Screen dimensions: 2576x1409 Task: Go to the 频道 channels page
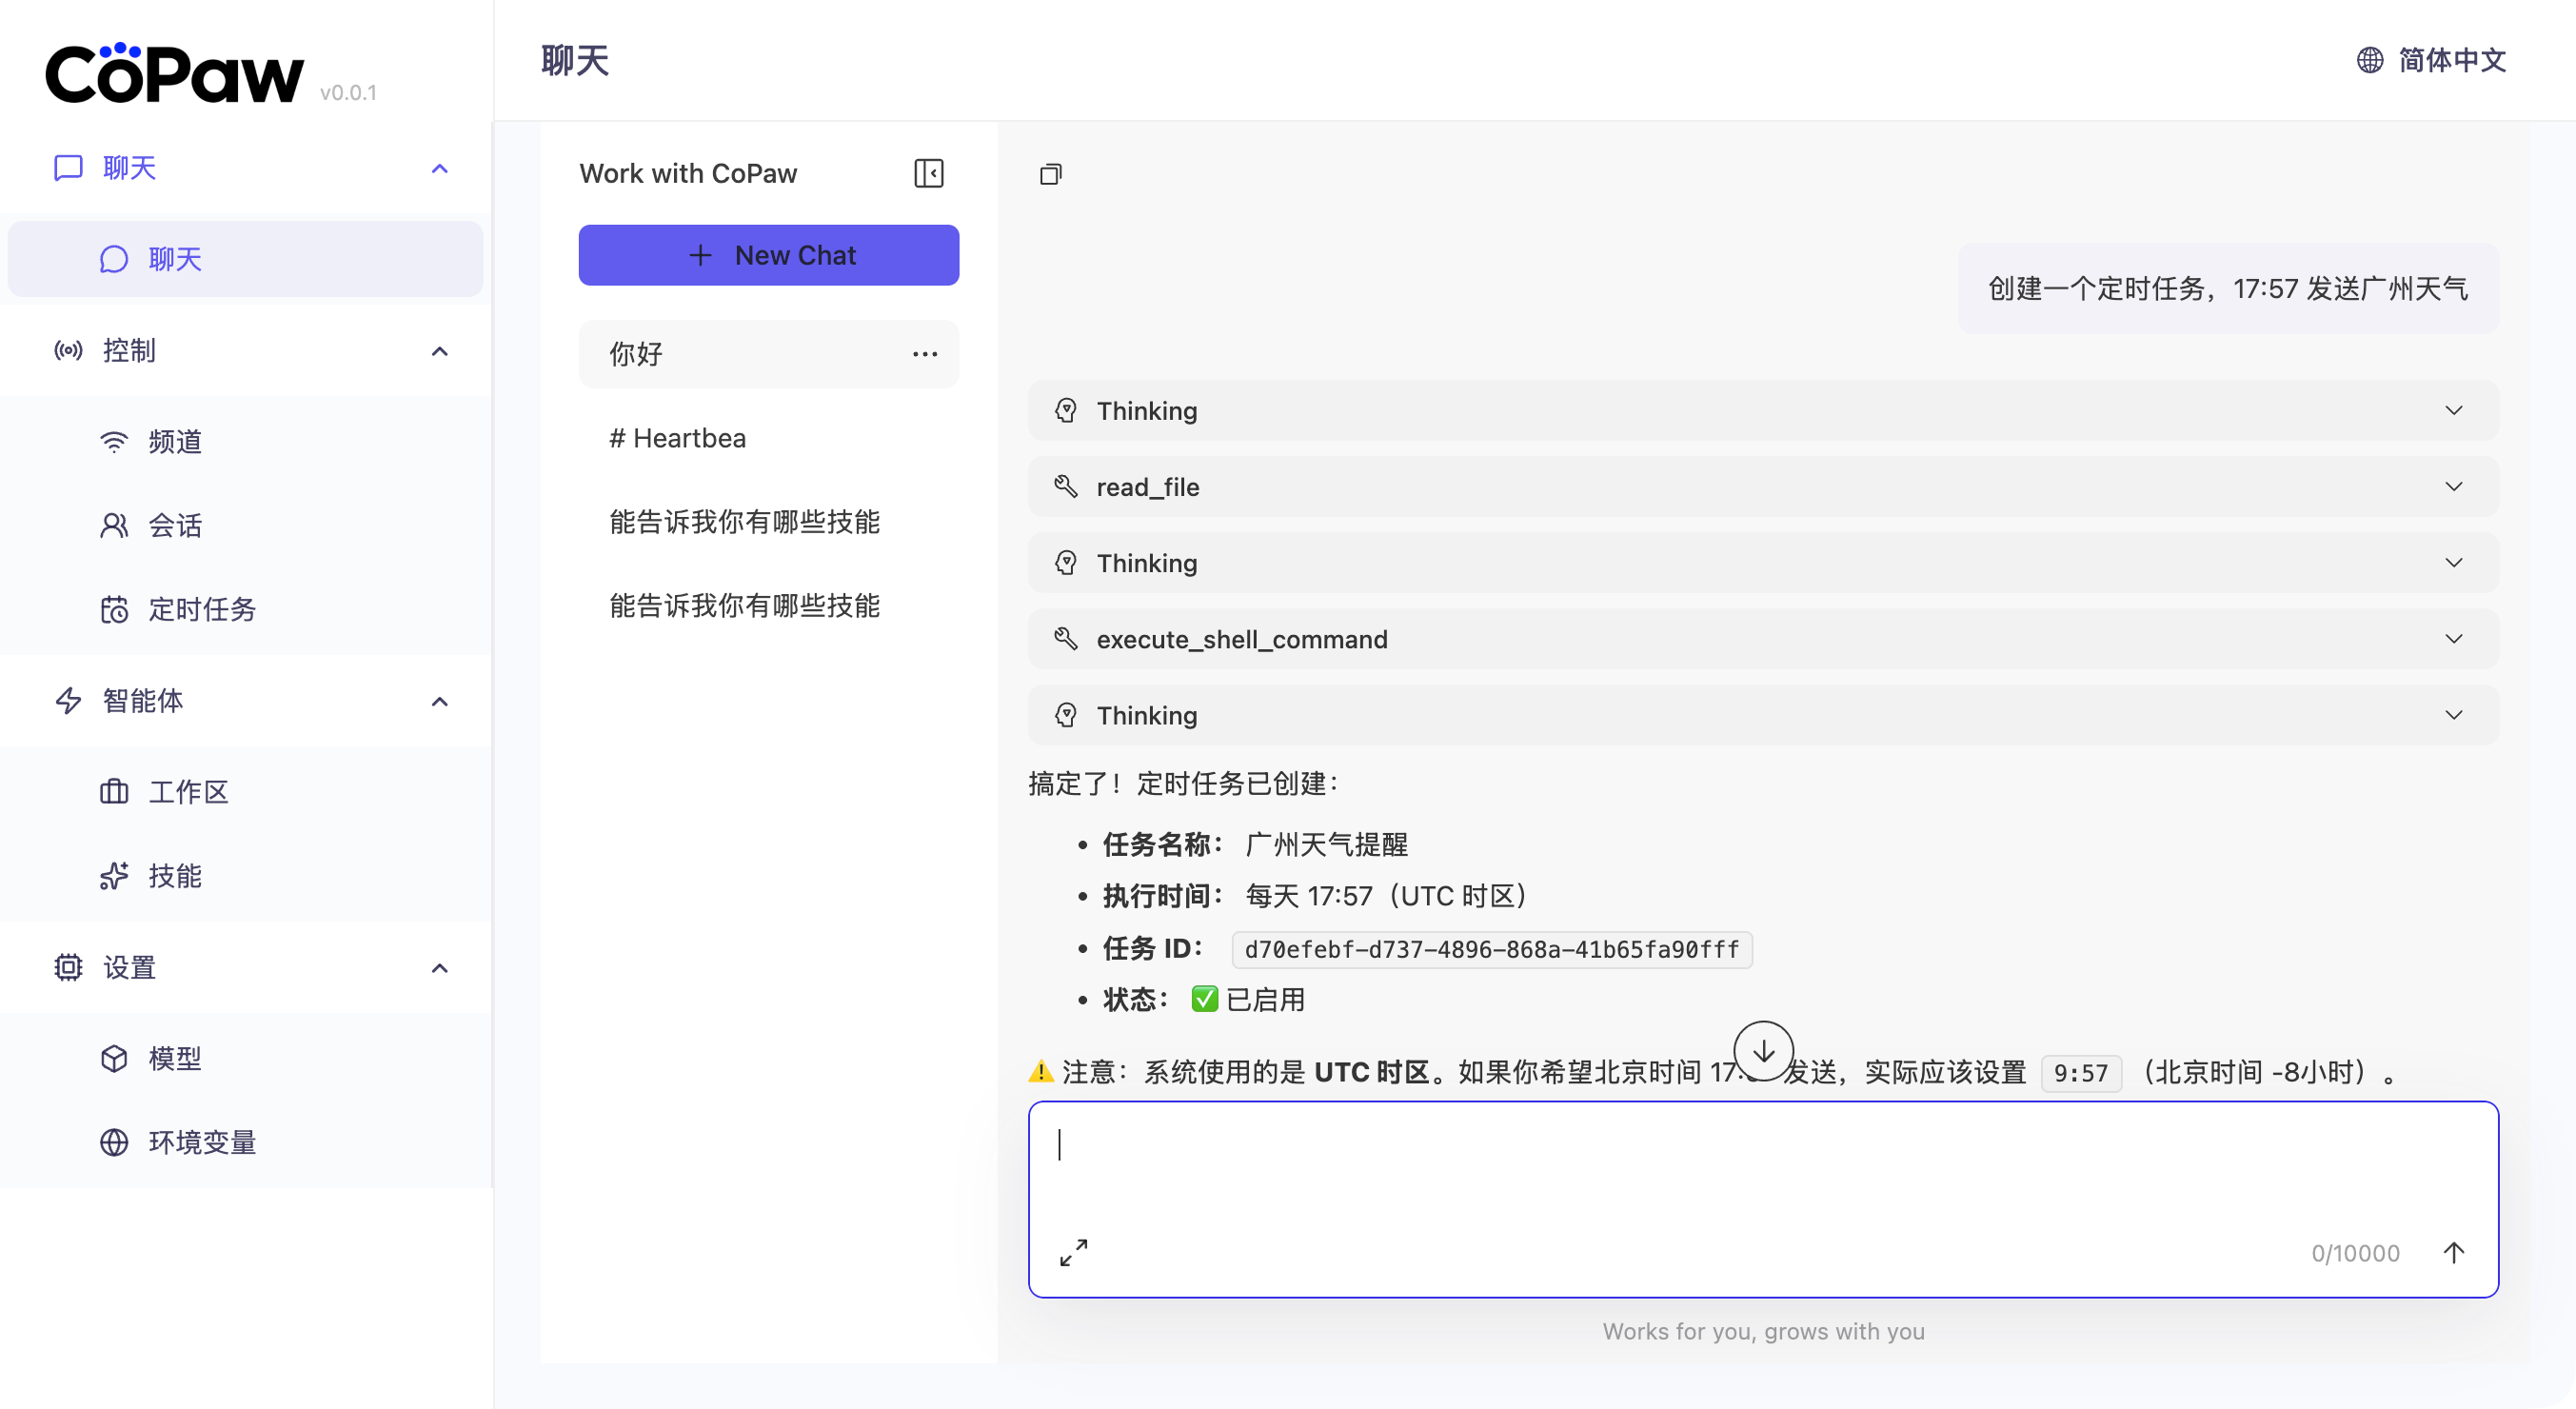(x=175, y=442)
